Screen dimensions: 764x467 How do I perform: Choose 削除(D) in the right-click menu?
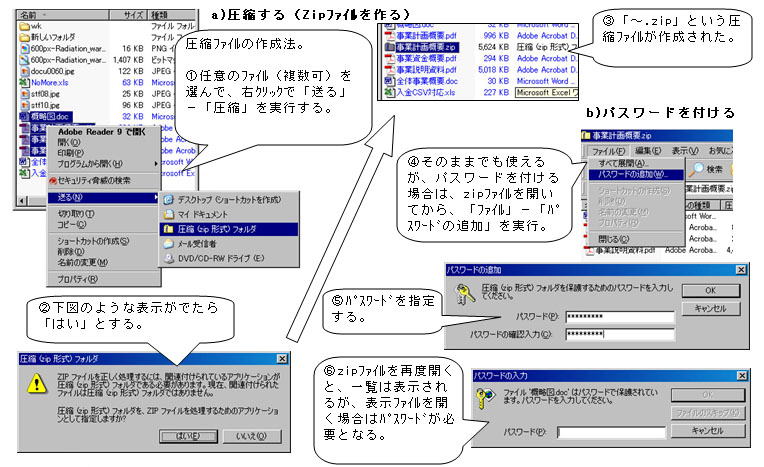(71, 252)
